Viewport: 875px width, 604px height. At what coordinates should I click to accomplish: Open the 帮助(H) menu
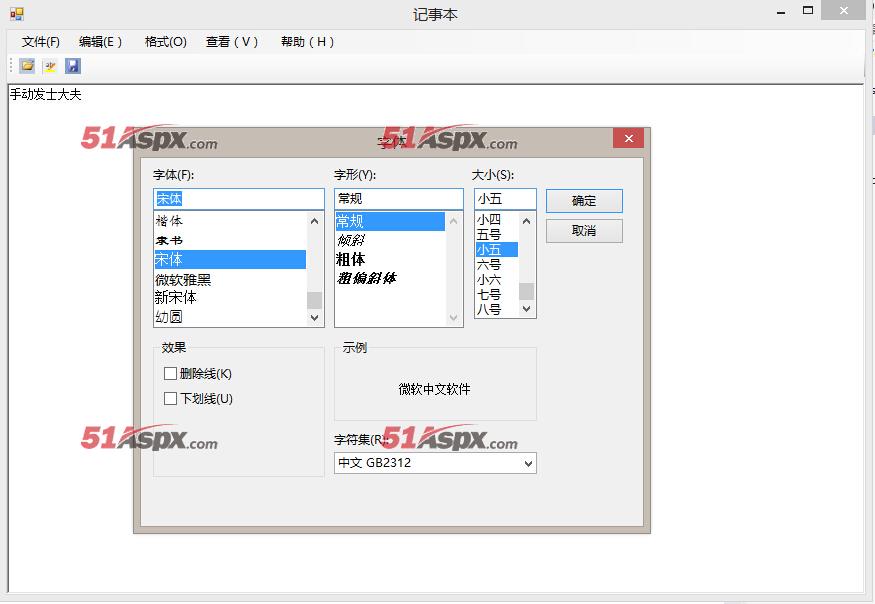tap(307, 42)
